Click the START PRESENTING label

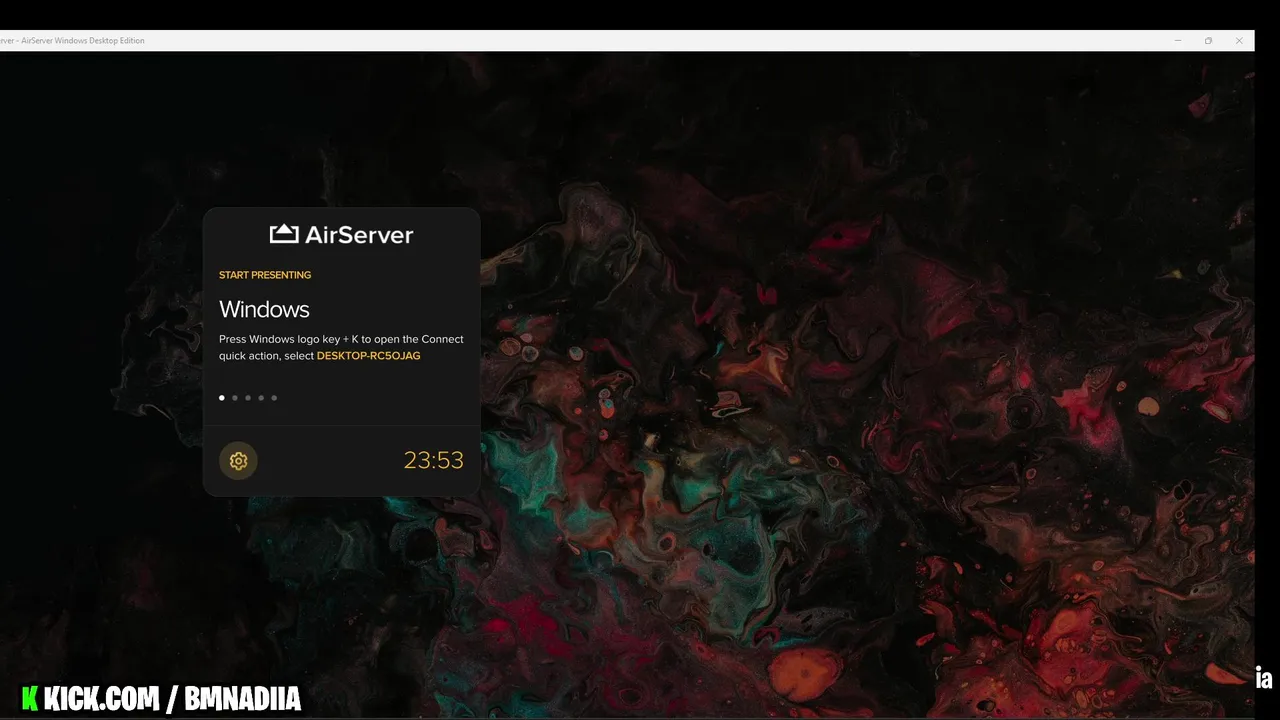(265, 275)
